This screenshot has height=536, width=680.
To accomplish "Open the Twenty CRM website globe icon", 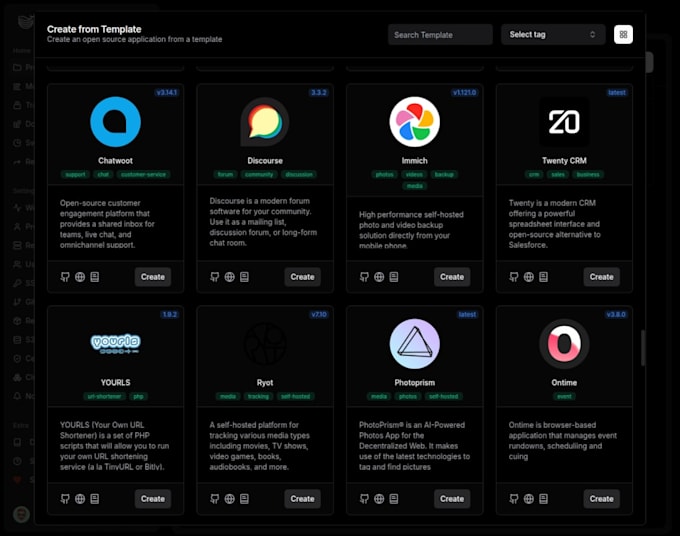I will pos(529,277).
